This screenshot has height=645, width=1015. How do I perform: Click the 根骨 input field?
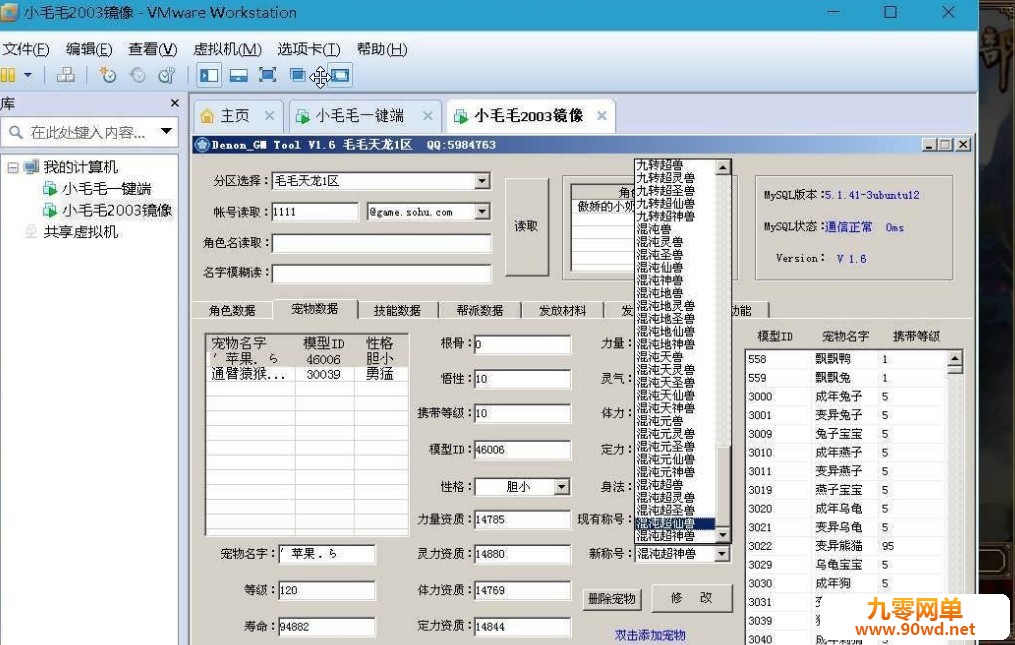[522, 344]
